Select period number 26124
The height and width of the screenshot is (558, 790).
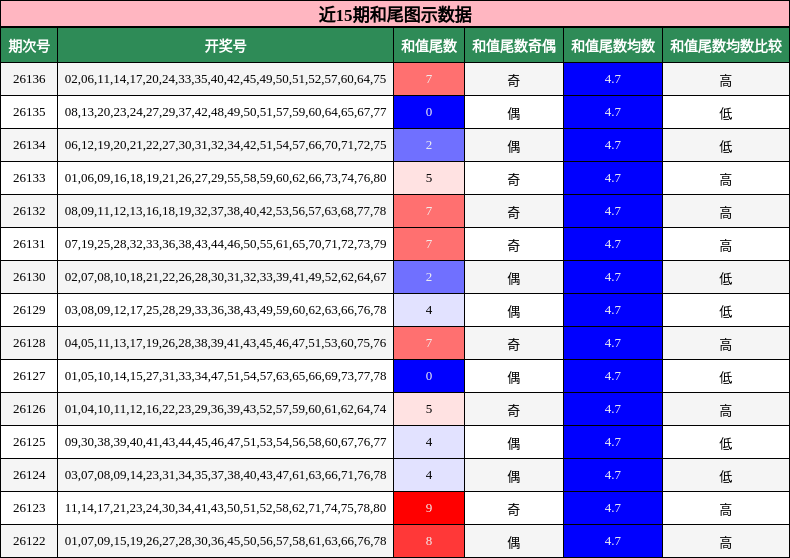(x=29, y=475)
